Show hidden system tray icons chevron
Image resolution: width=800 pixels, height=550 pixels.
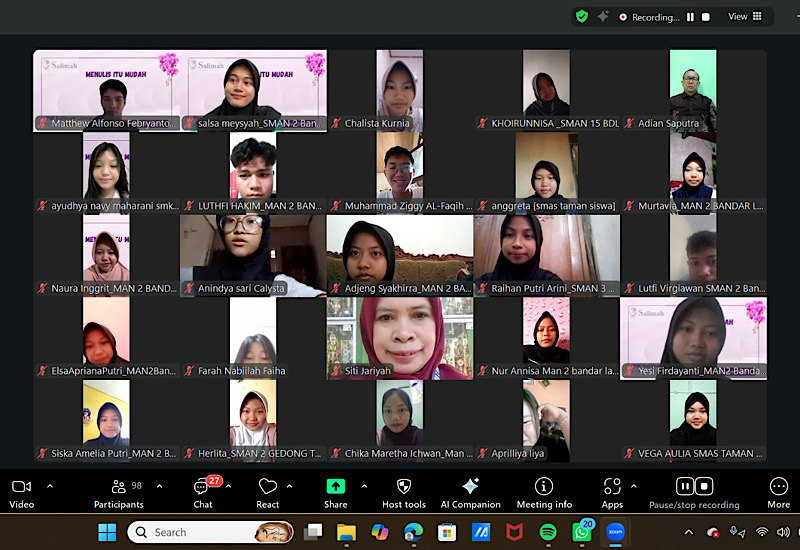[x=689, y=532]
